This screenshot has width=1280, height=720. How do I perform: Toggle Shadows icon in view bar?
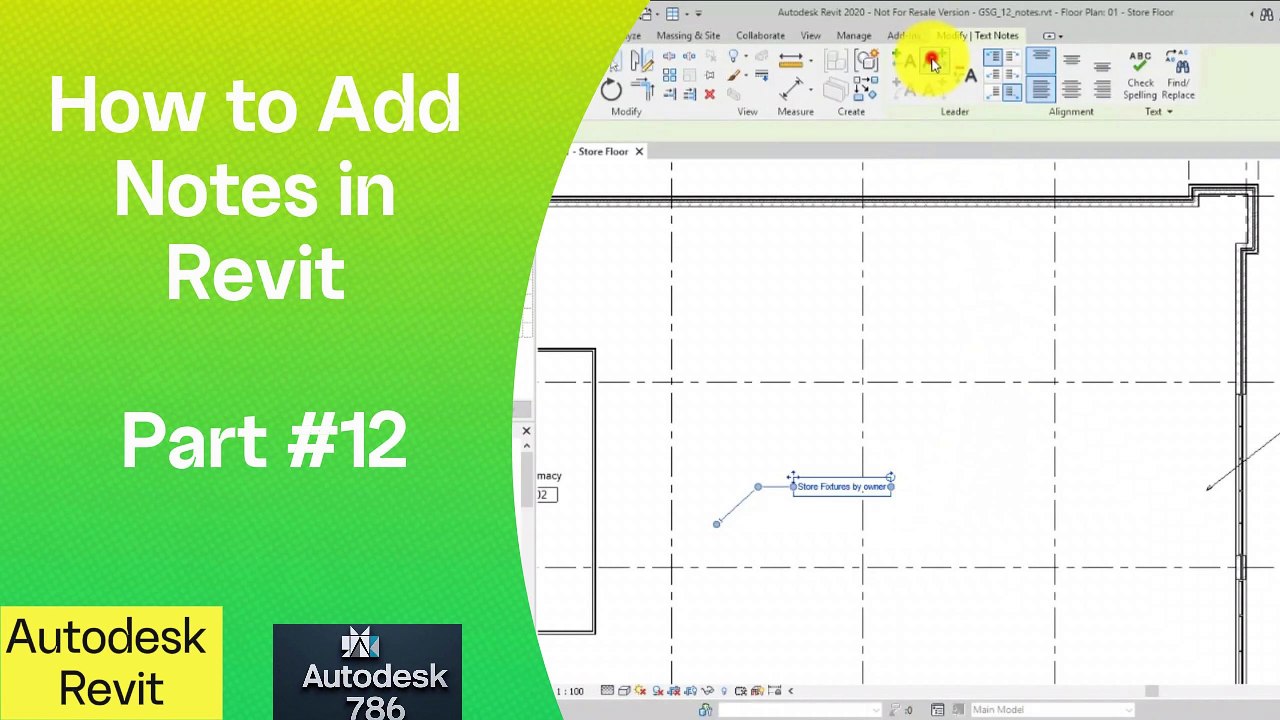657,691
